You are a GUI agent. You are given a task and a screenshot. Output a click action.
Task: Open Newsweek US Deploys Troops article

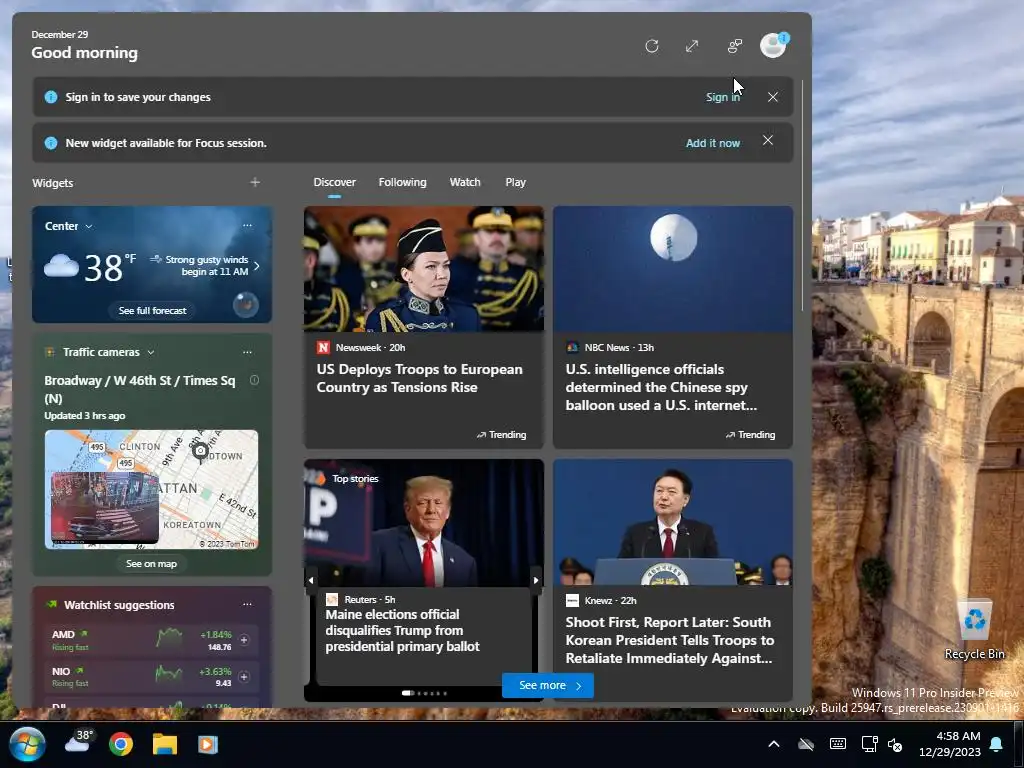click(x=419, y=378)
